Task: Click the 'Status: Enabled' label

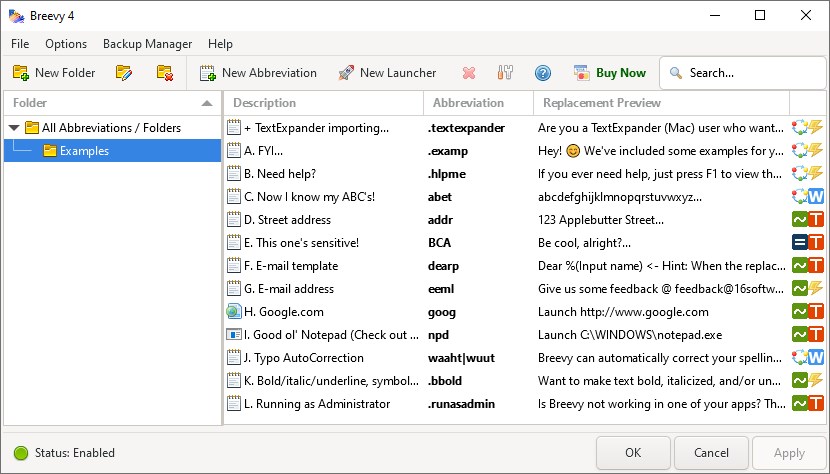Action: click(x=75, y=453)
